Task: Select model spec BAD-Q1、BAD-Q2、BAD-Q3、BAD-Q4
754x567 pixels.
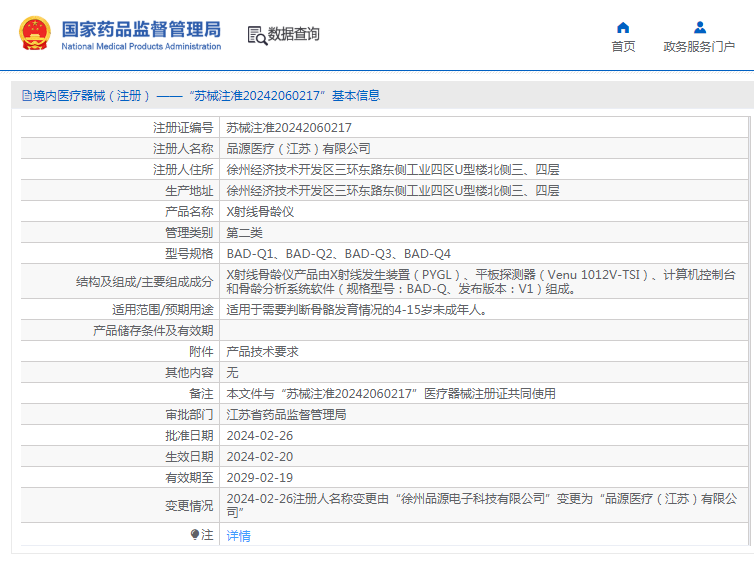Action: pyautogui.click(x=339, y=253)
